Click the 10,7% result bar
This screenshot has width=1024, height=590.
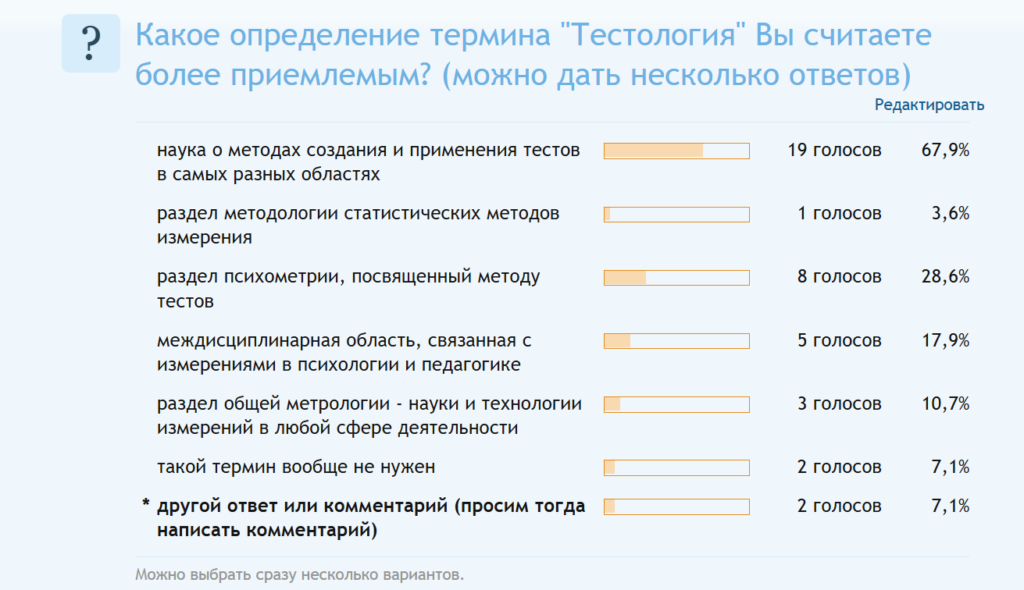click(x=677, y=404)
